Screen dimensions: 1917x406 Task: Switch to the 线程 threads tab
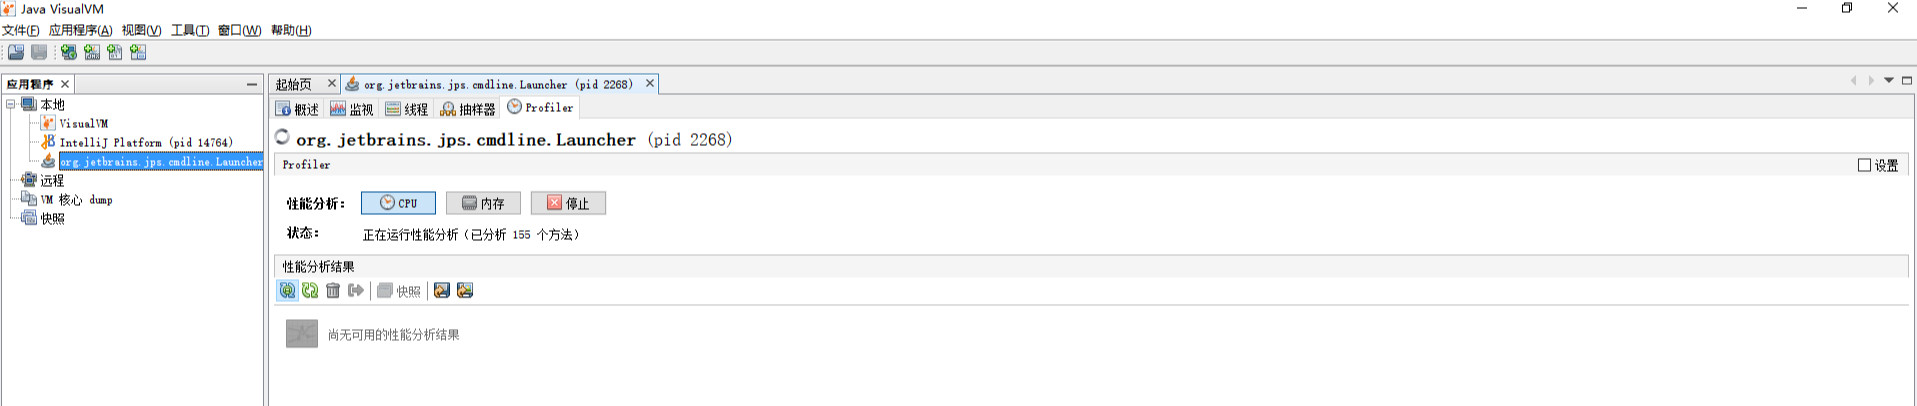coord(407,109)
